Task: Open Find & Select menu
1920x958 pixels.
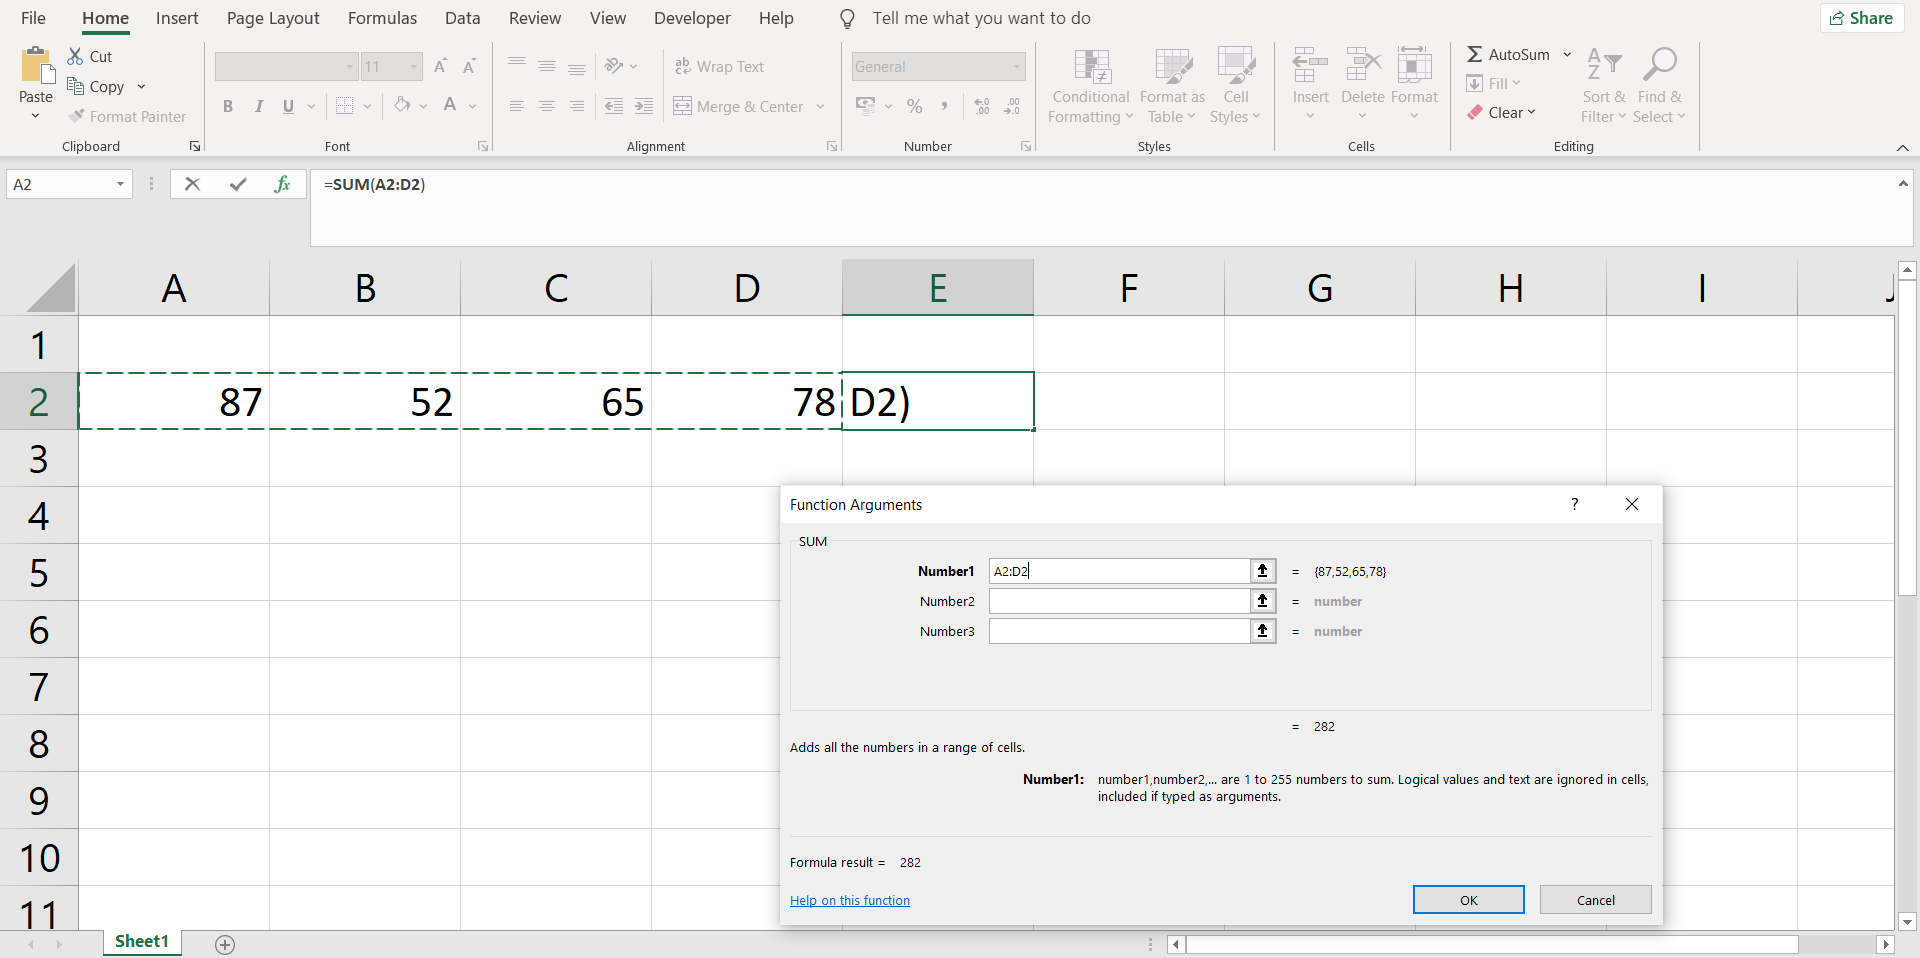Action: [1660, 87]
